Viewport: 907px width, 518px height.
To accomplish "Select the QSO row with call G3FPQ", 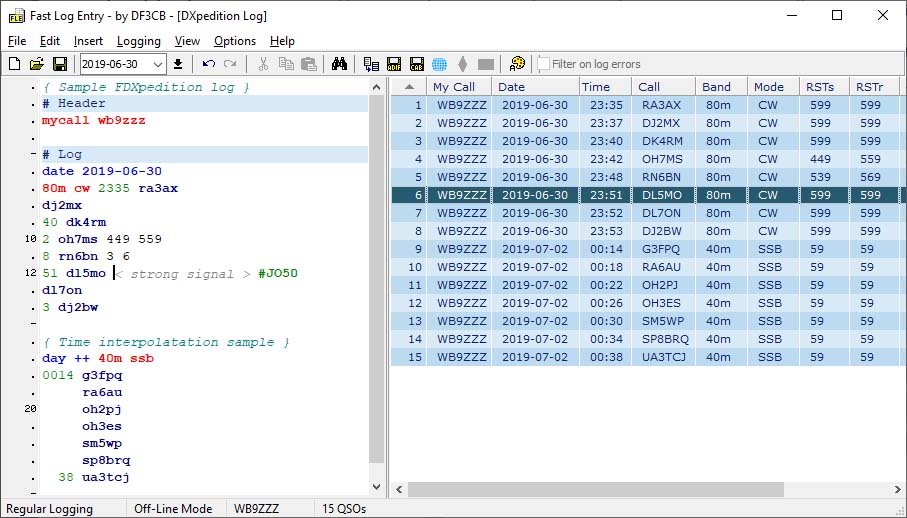I will 660,249.
